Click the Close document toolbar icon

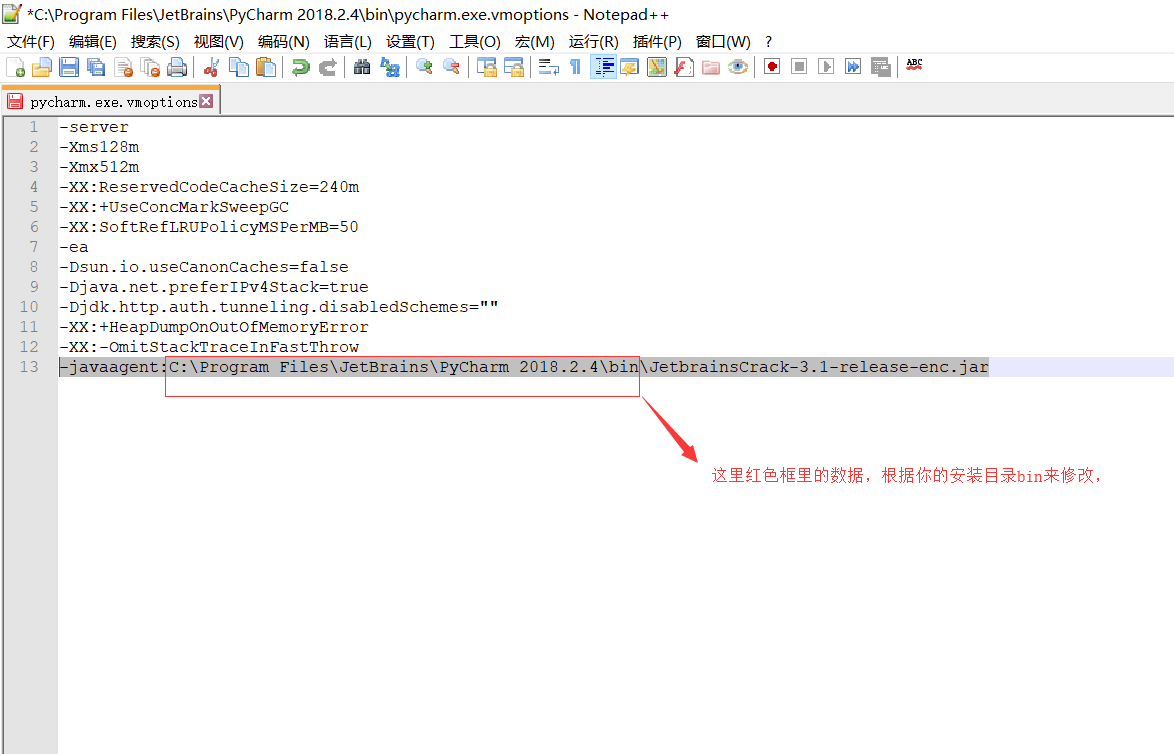pyautogui.click(x=124, y=67)
